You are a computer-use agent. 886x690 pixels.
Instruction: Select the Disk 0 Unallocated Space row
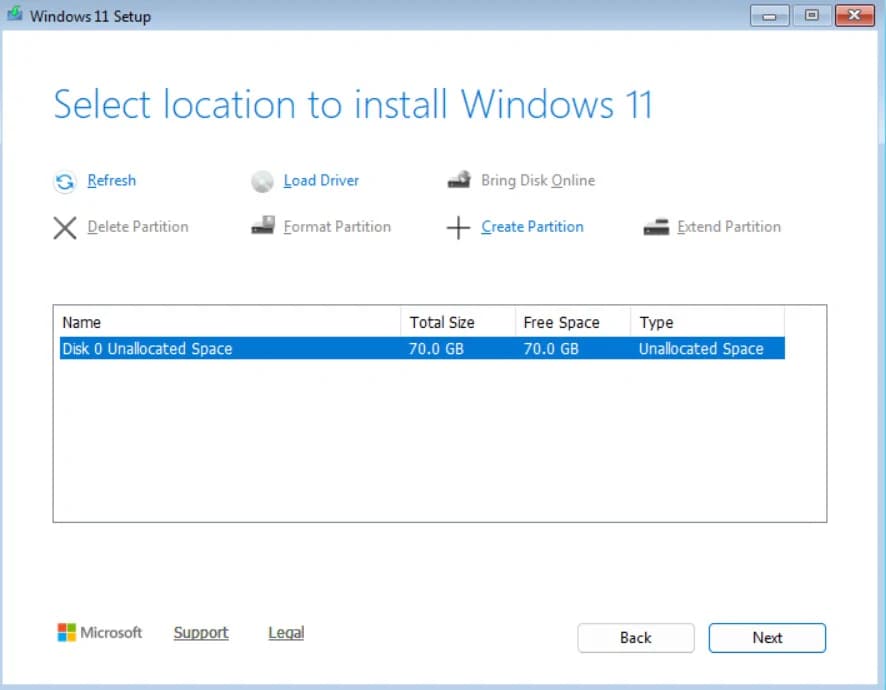point(422,348)
